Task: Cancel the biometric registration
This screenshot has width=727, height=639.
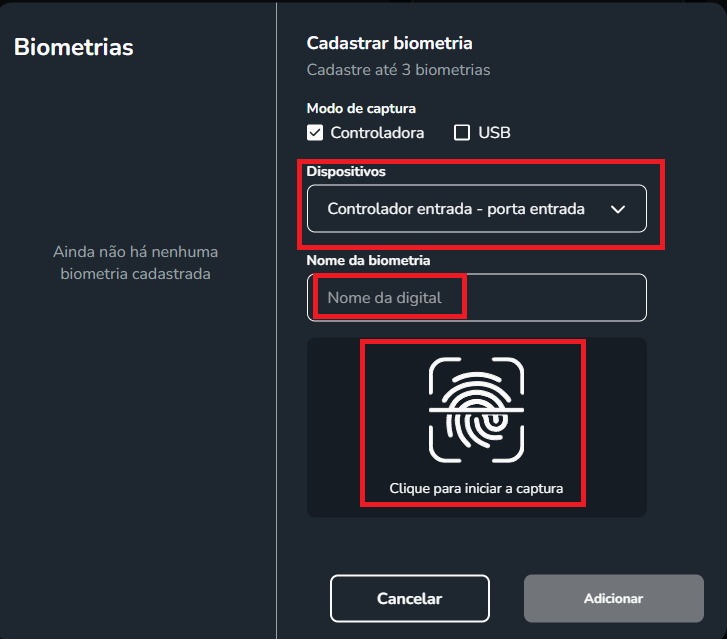Action: tap(410, 598)
